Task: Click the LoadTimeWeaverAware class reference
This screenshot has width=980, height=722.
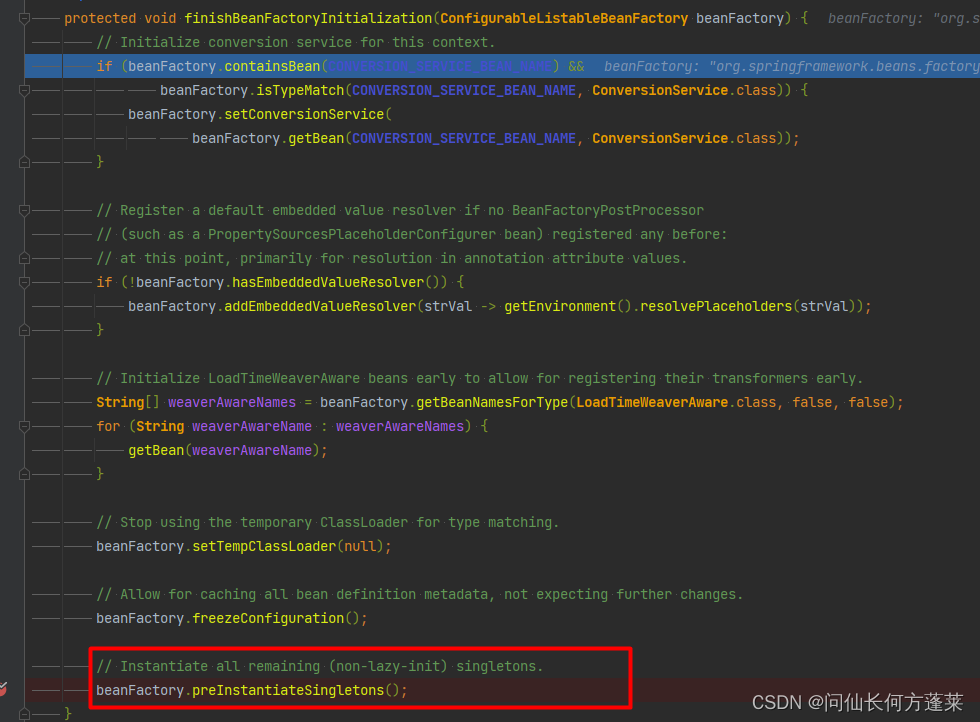Action: click(652, 403)
